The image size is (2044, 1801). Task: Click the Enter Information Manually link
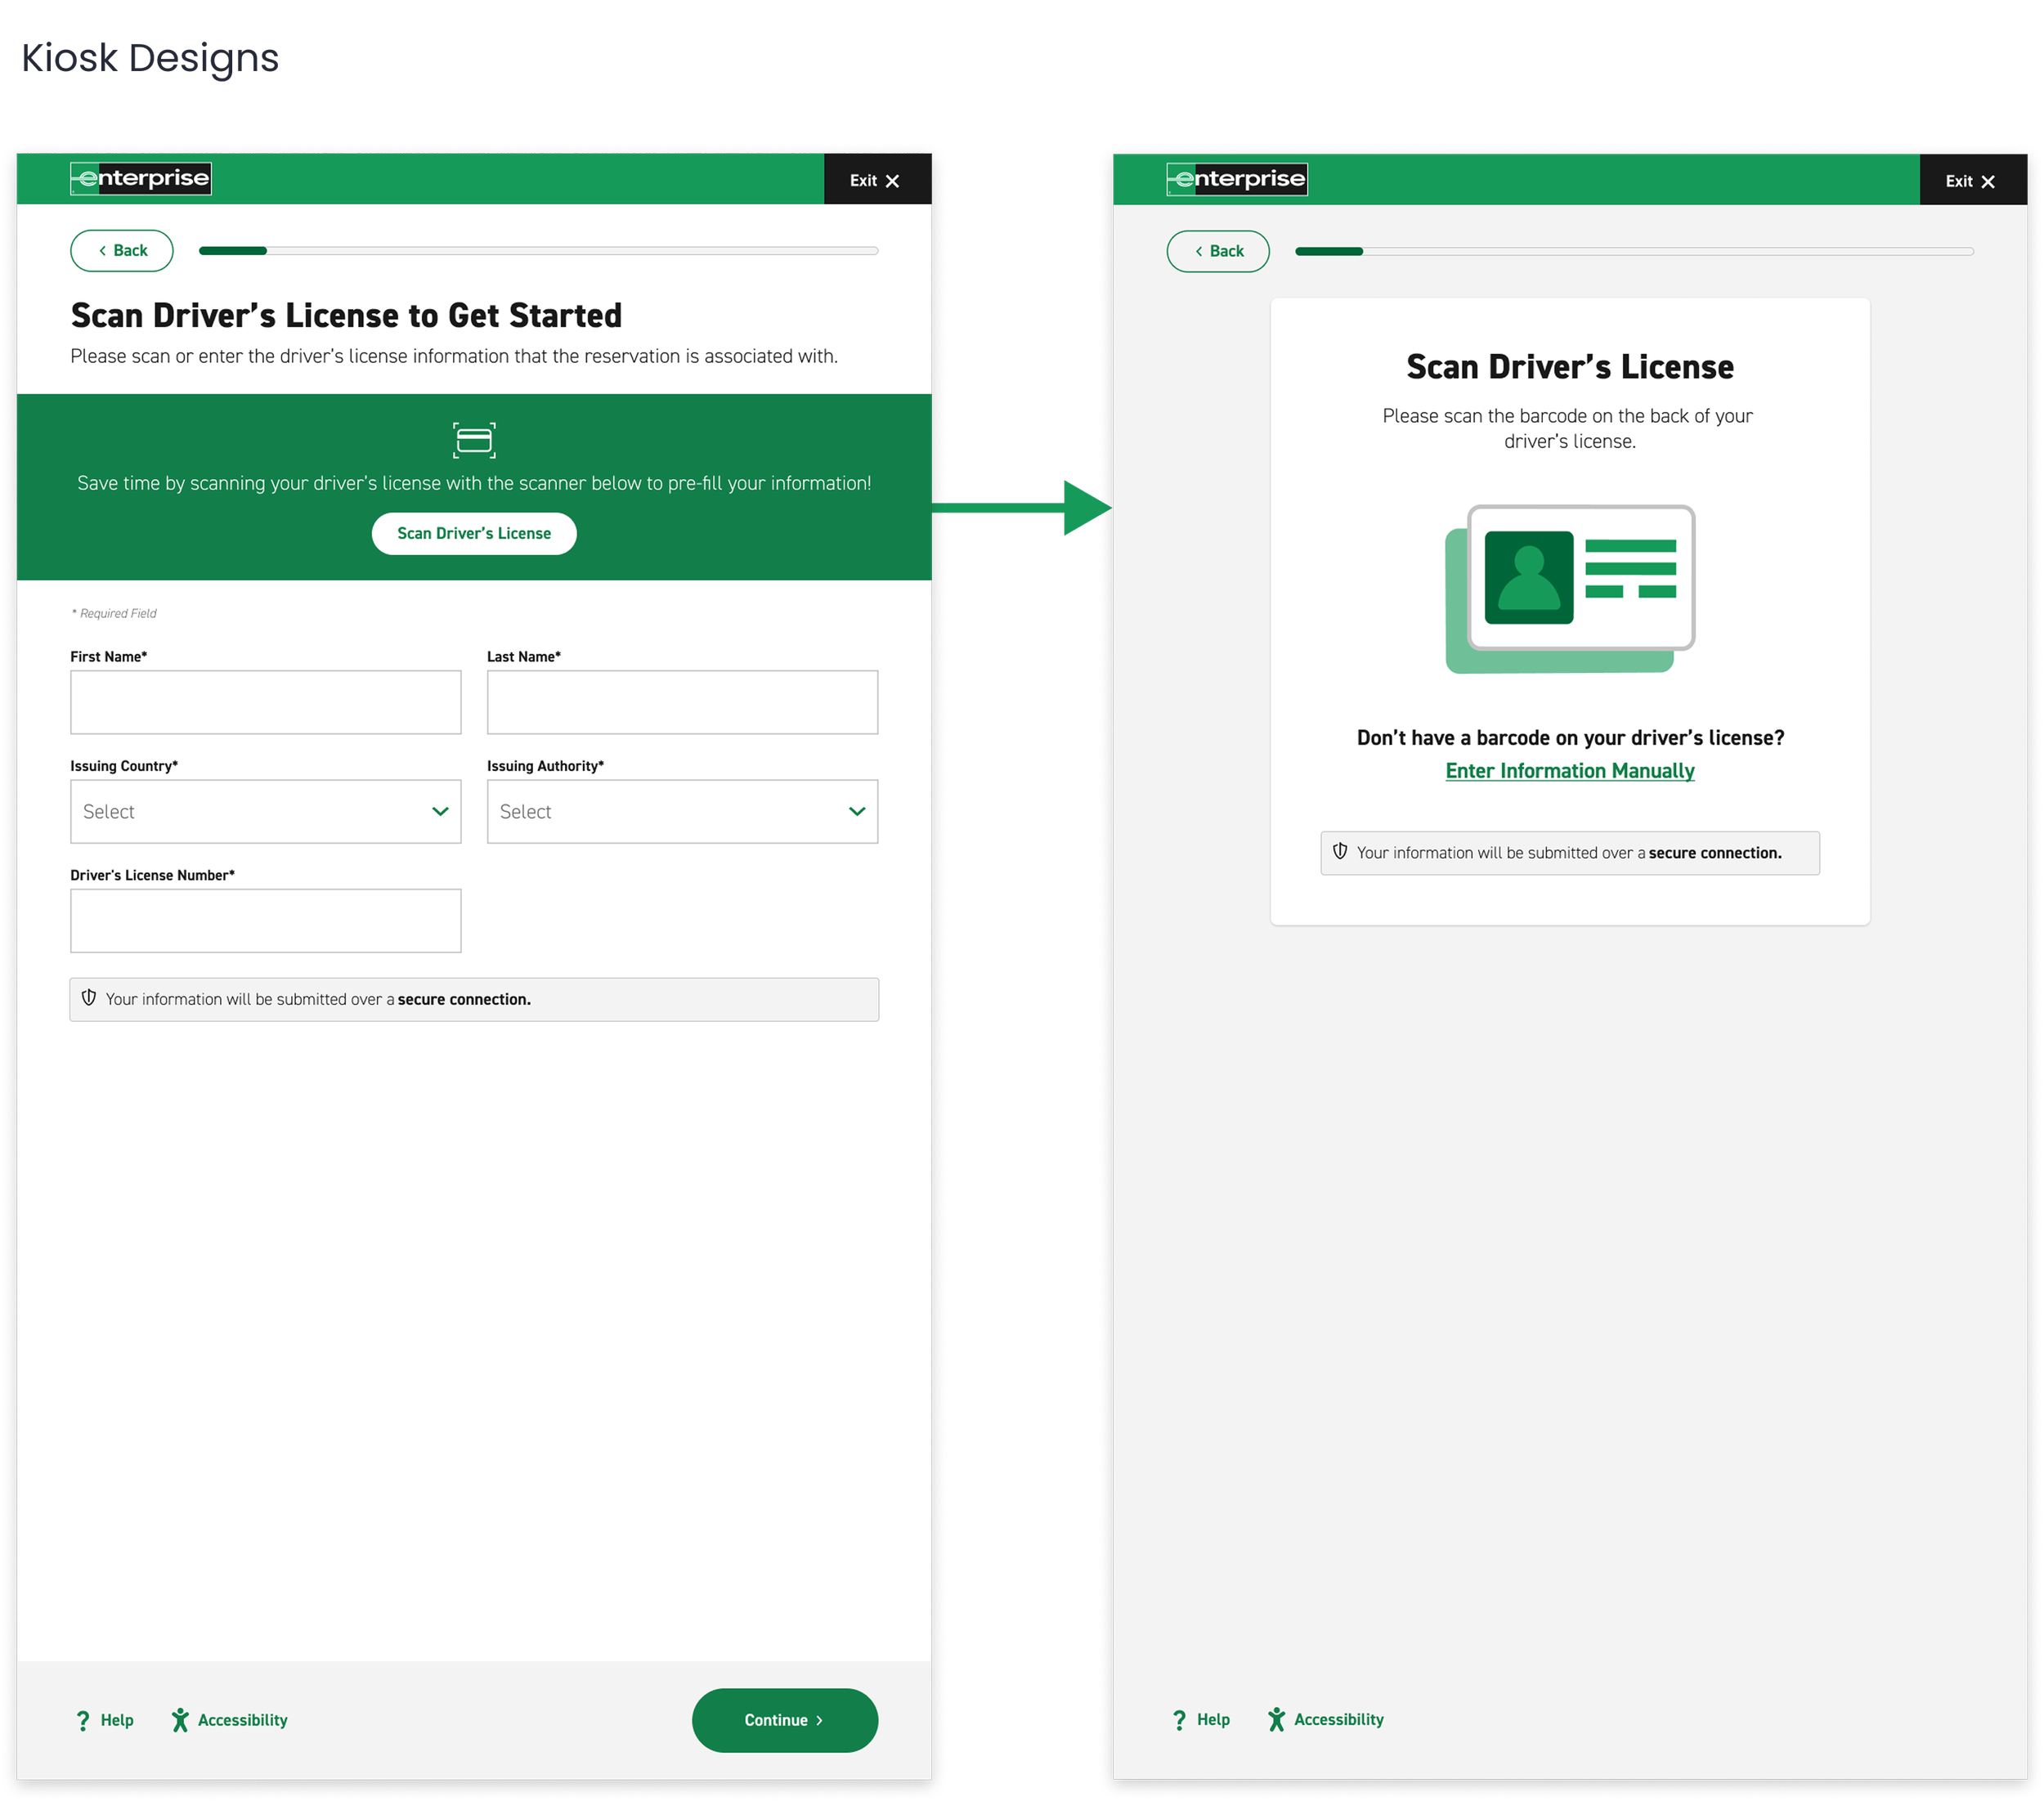point(1570,771)
